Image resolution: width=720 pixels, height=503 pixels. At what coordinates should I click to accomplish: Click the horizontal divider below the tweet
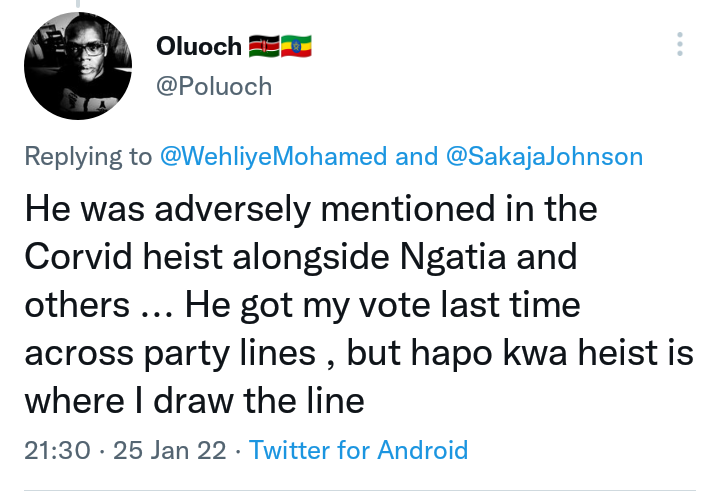coord(360,491)
